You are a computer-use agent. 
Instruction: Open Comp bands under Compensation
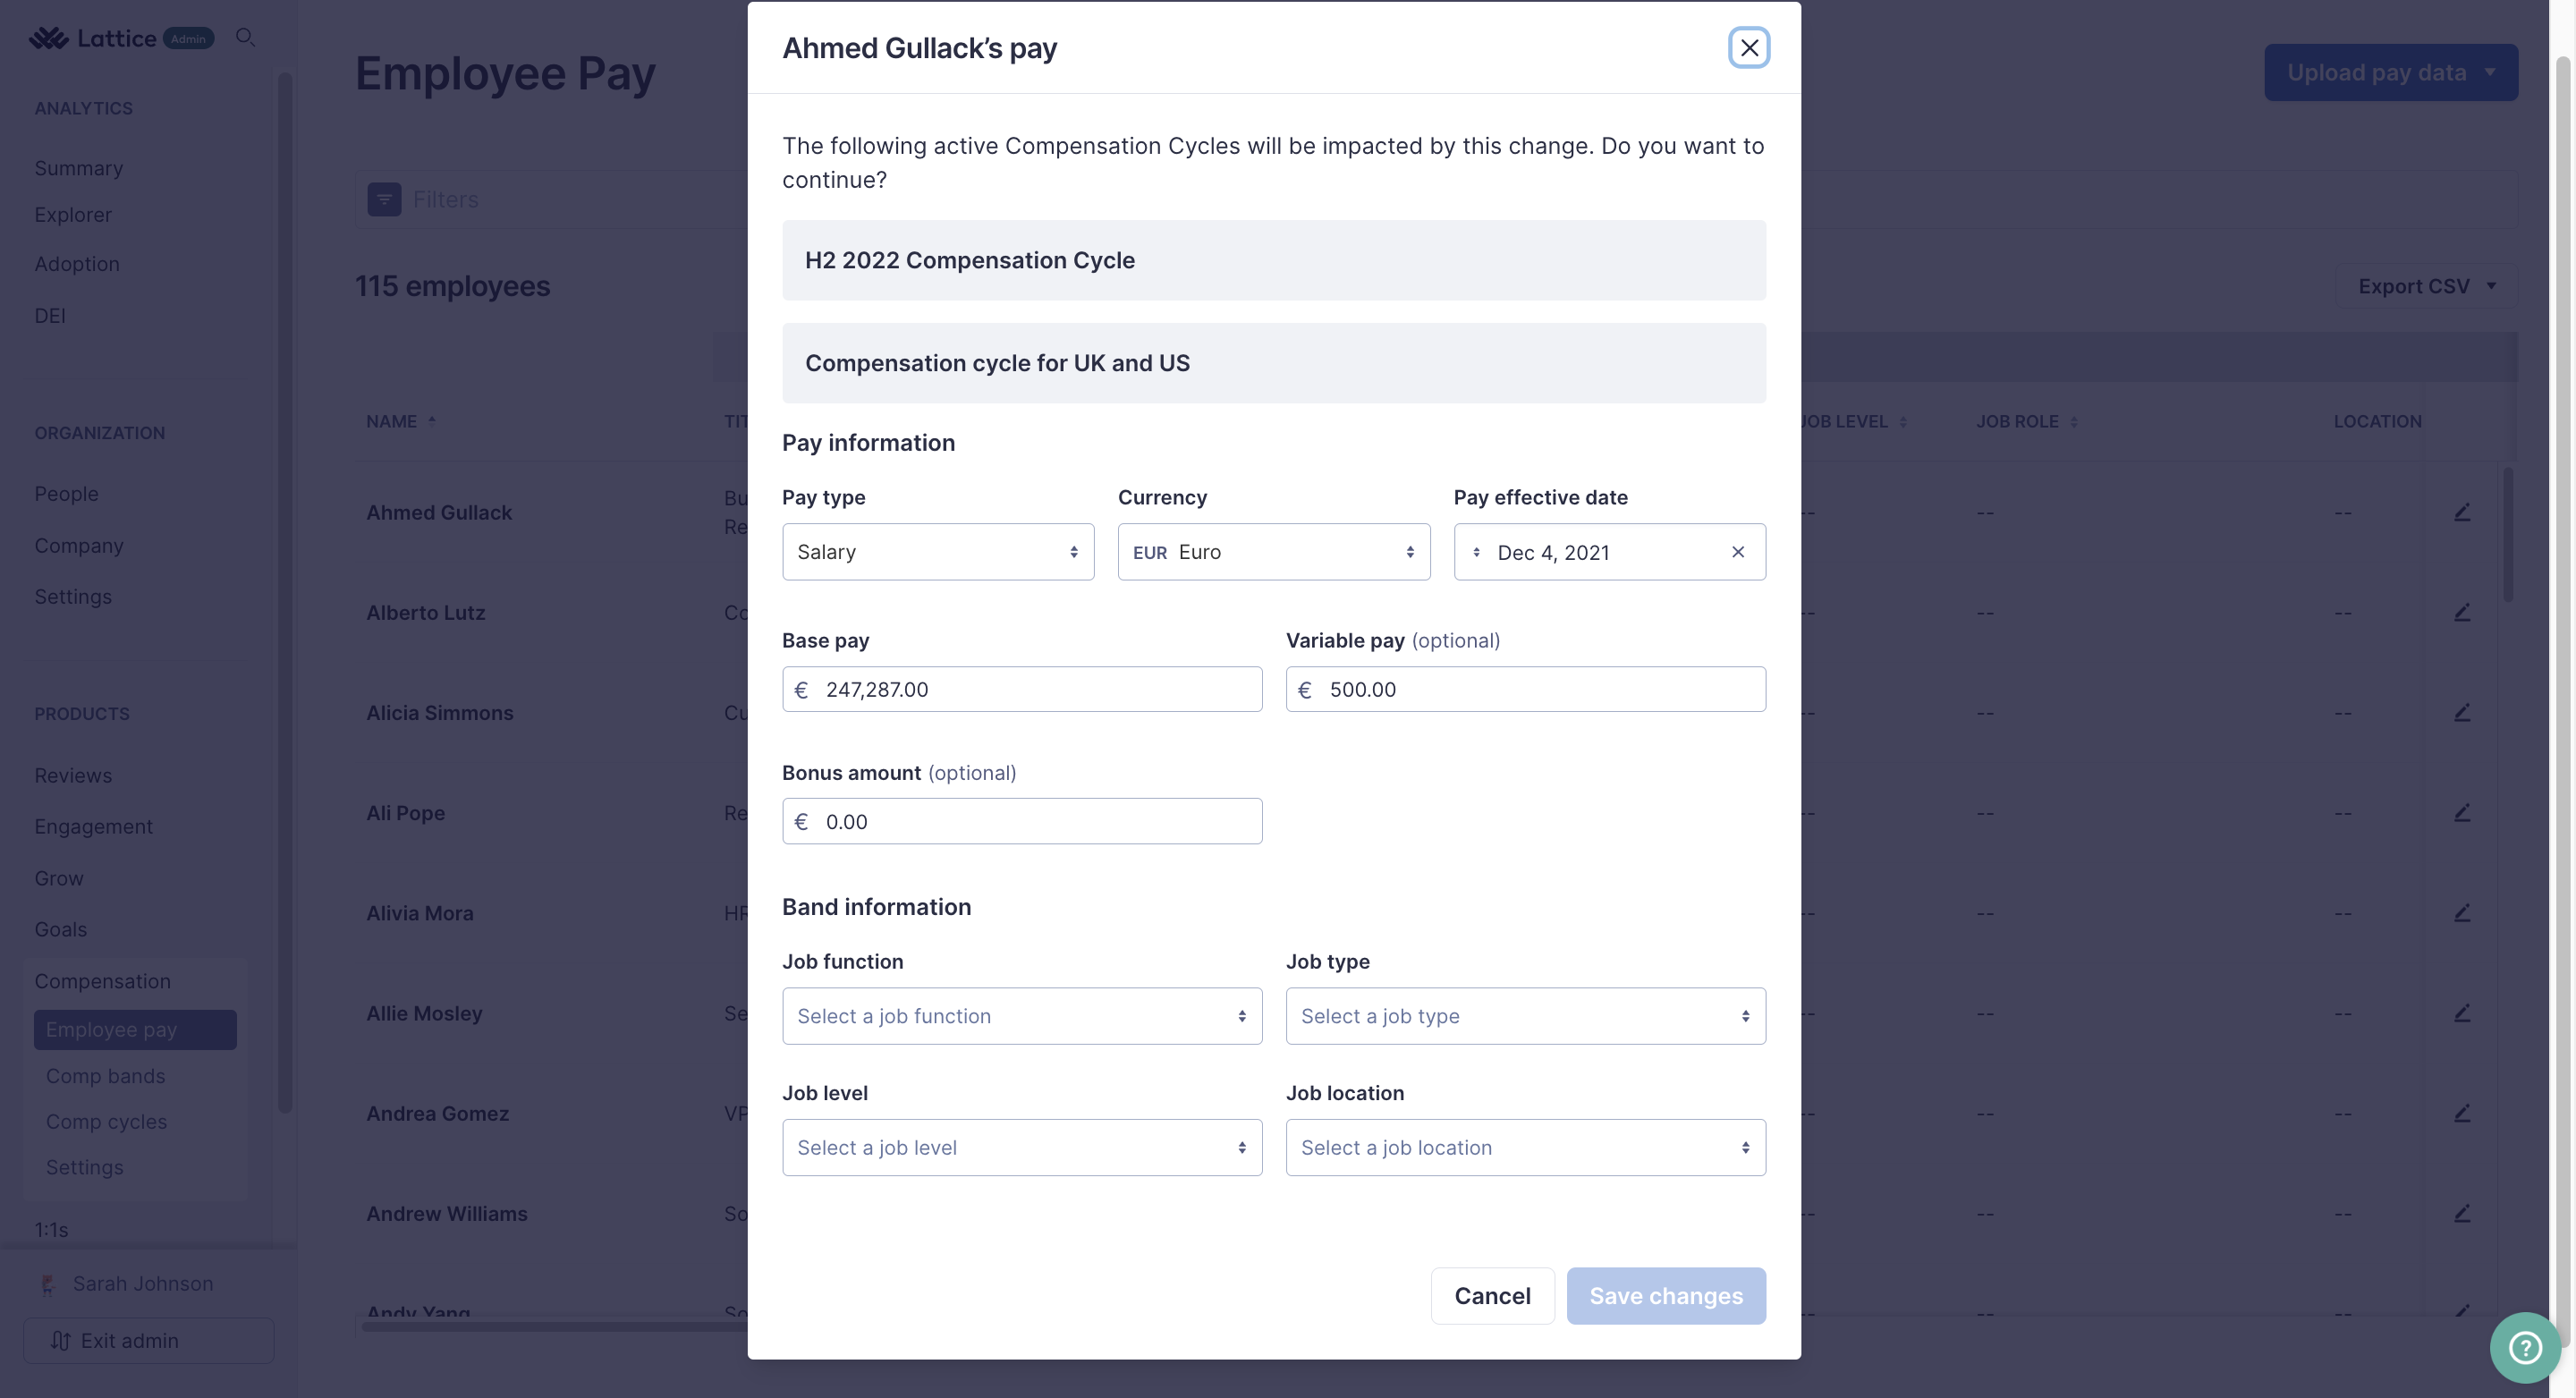pyautogui.click(x=105, y=1076)
